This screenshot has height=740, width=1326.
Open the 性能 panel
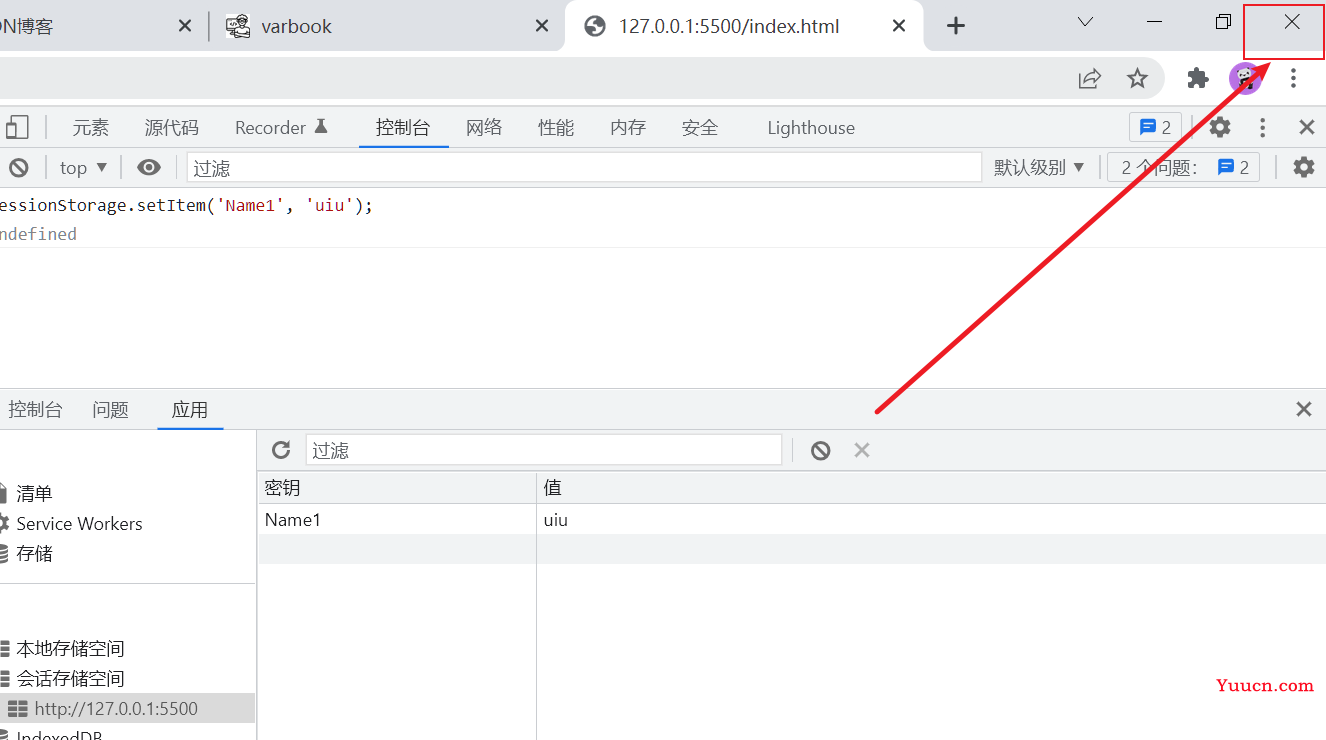pyautogui.click(x=556, y=128)
